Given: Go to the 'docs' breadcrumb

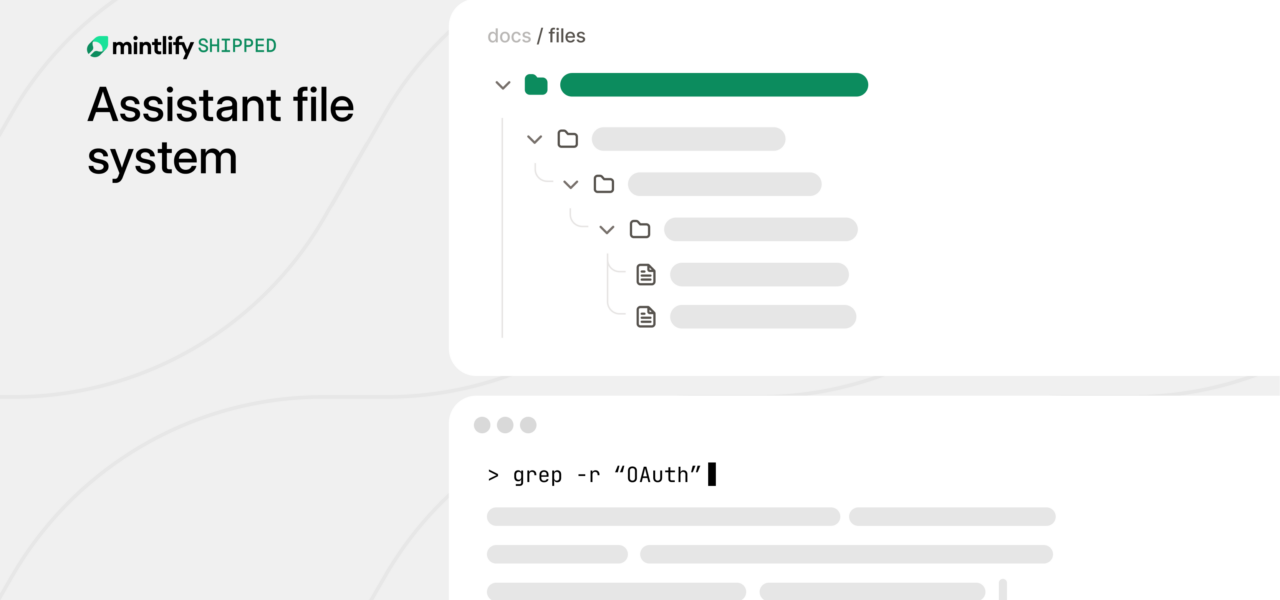Looking at the screenshot, I should (508, 36).
